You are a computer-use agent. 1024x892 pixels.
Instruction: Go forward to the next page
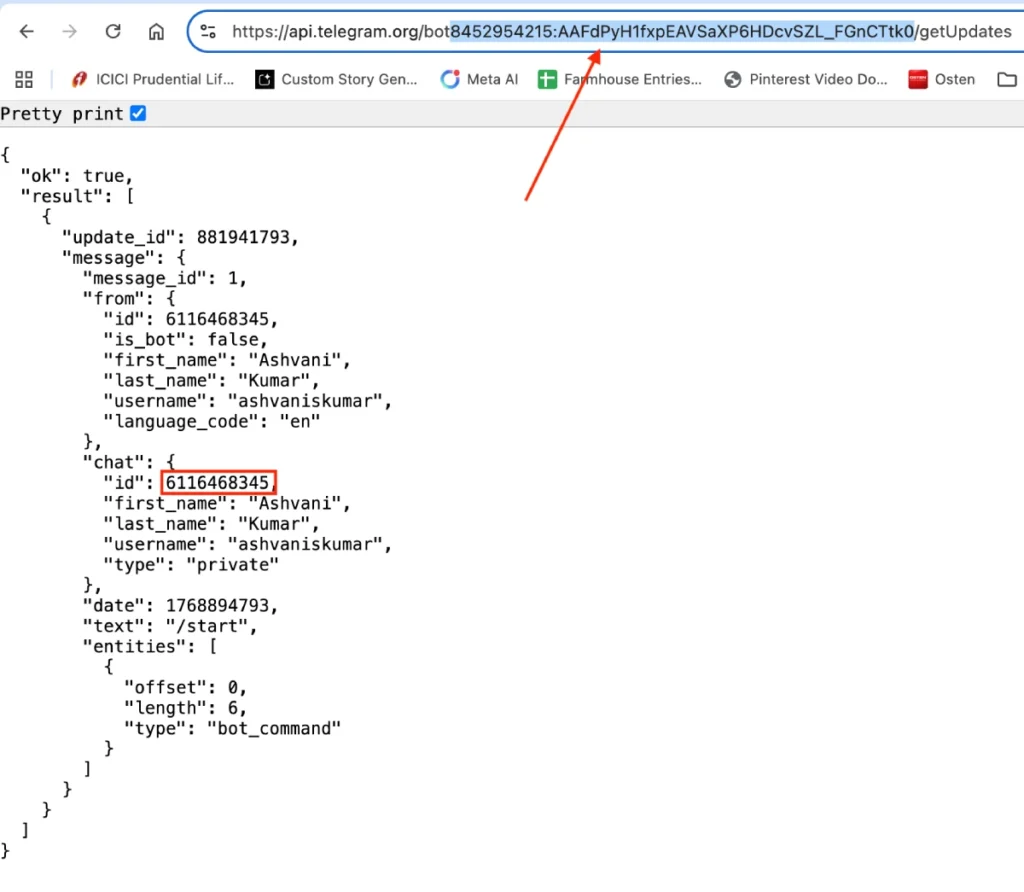[x=69, y=31]
